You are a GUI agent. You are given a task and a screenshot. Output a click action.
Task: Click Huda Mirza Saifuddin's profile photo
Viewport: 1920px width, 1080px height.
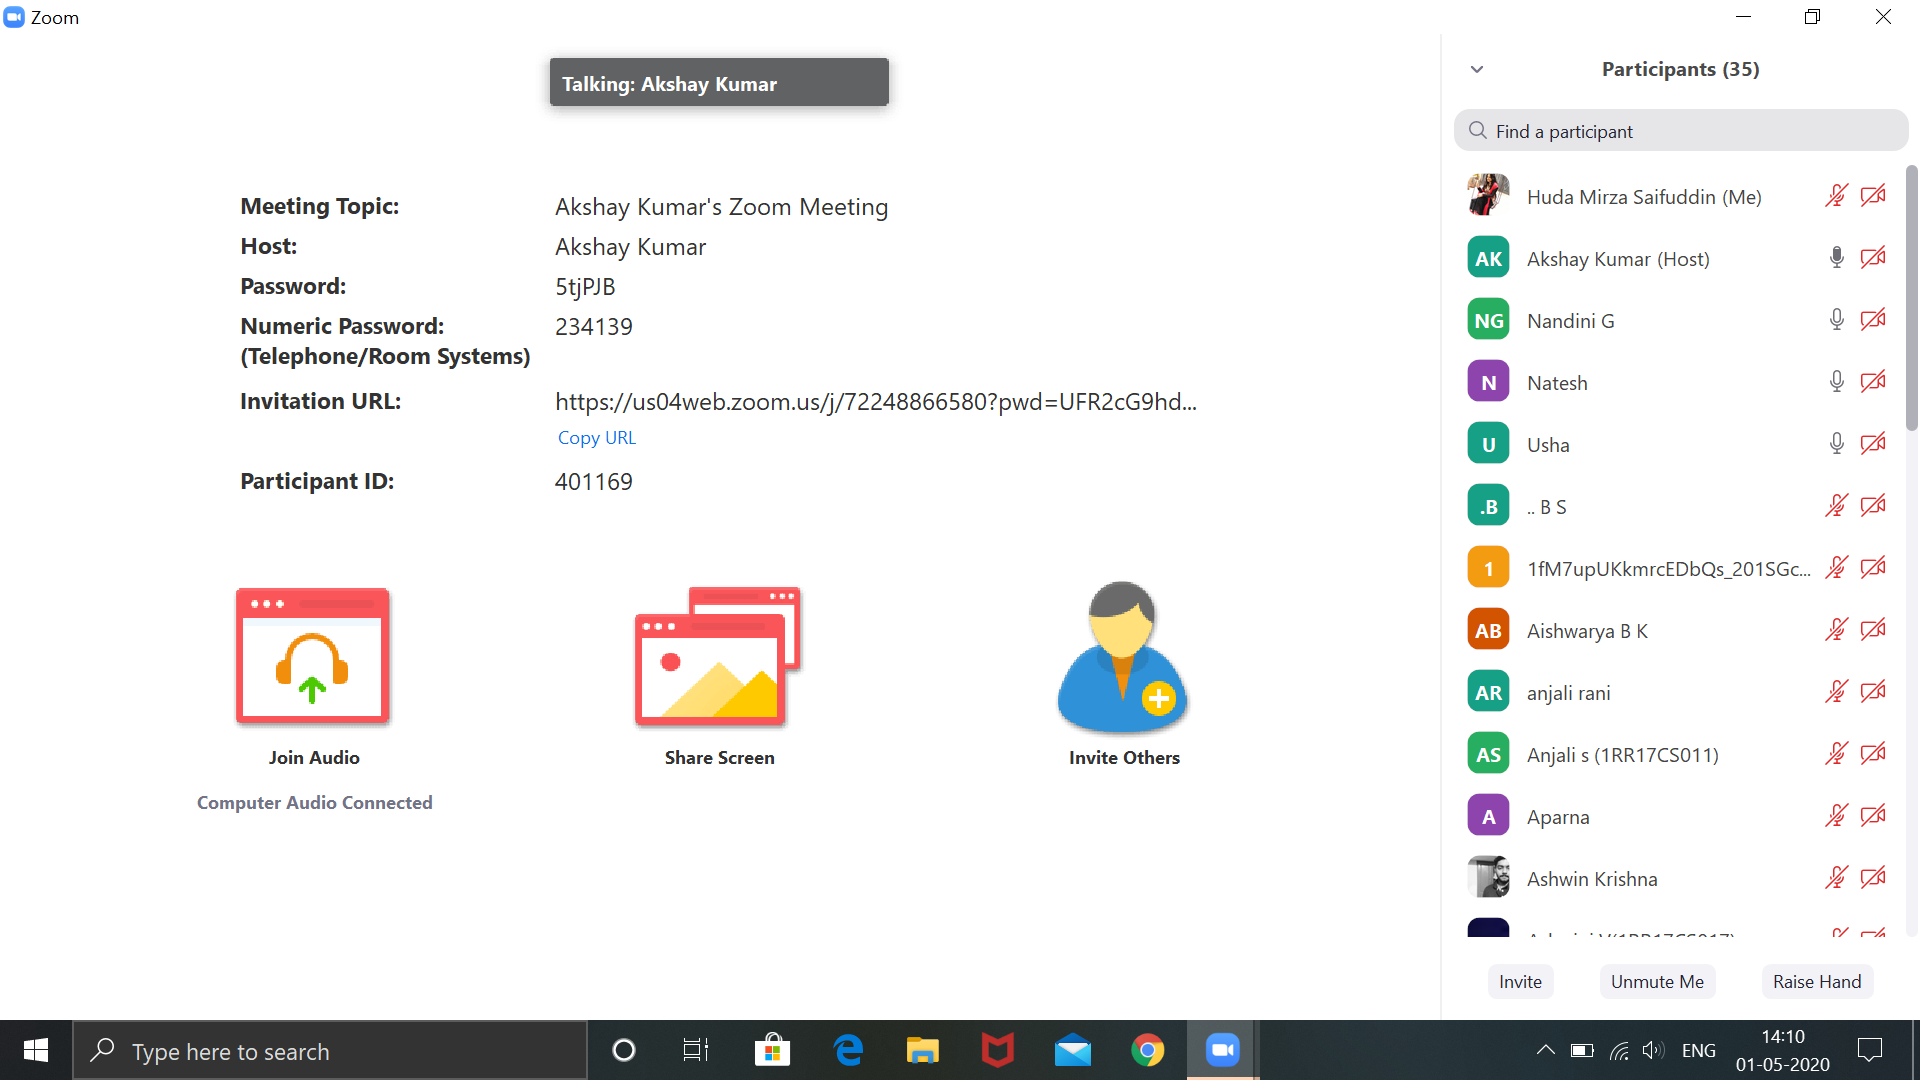coord(1488,195)
